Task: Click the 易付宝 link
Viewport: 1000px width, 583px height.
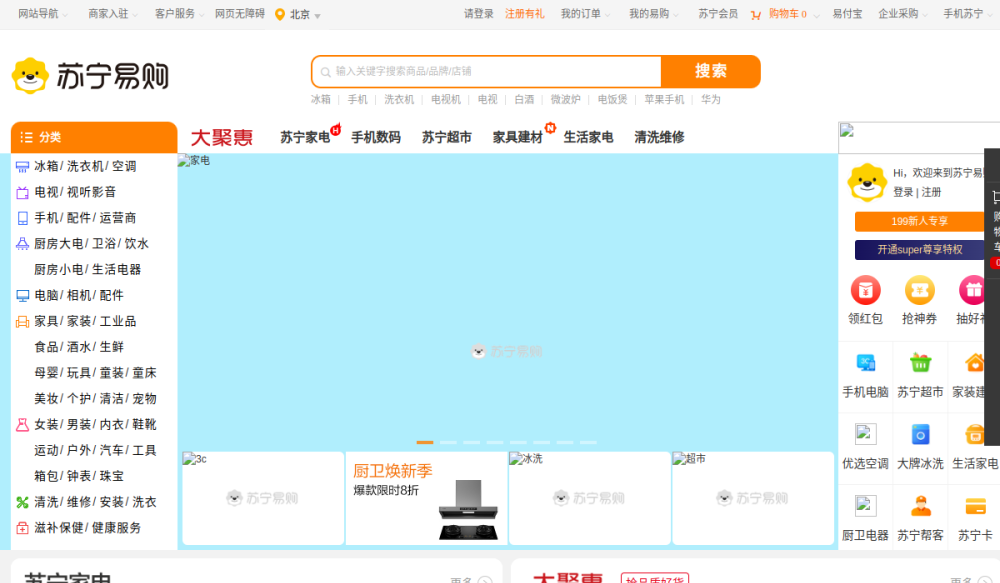Action: point(848,14)
